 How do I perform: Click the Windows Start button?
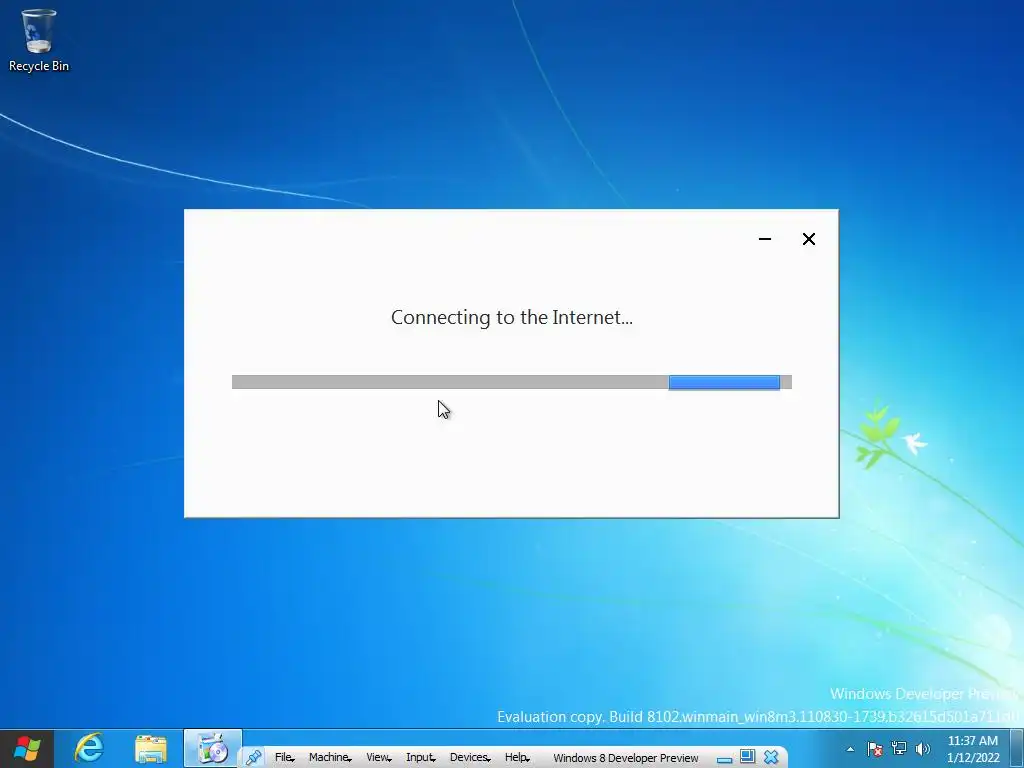point(27,748)
